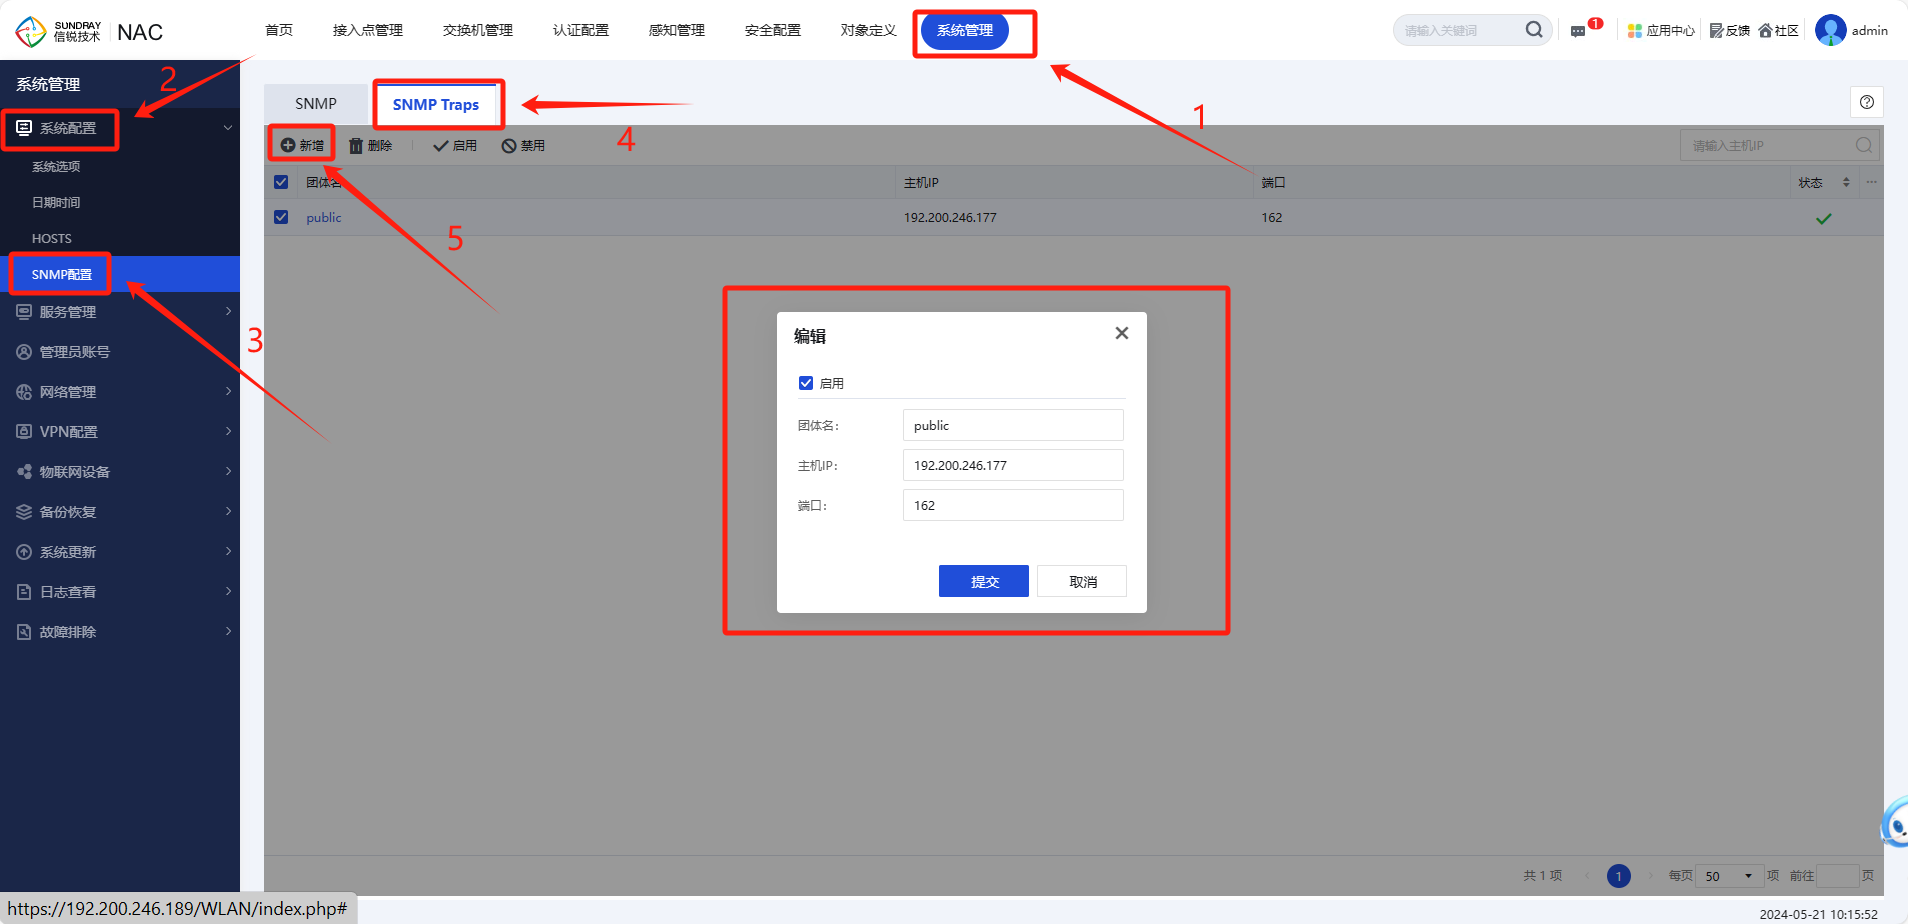The image size is (1908, 924).
Task: Open 认证配置 top menu
Action: (581, 30)
